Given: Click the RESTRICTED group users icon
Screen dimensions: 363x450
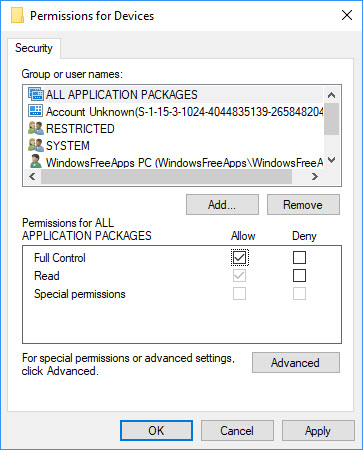Looking at the screenshot, I should 36,128.
